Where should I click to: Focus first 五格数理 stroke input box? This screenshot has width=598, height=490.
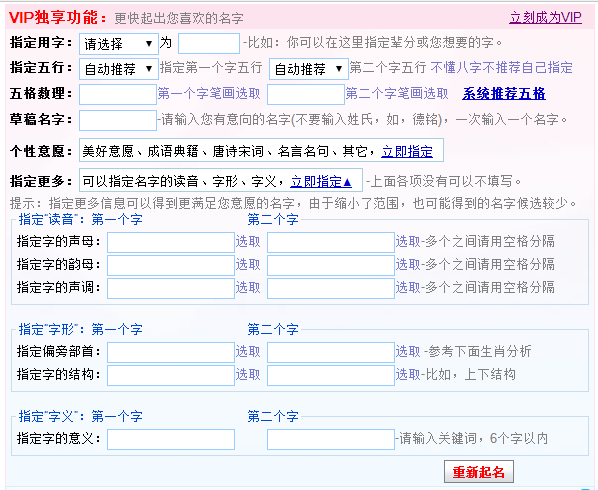point(118,94)
